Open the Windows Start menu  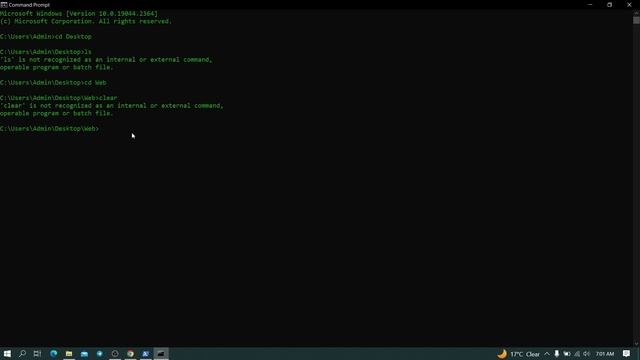(x=7, y=353)
